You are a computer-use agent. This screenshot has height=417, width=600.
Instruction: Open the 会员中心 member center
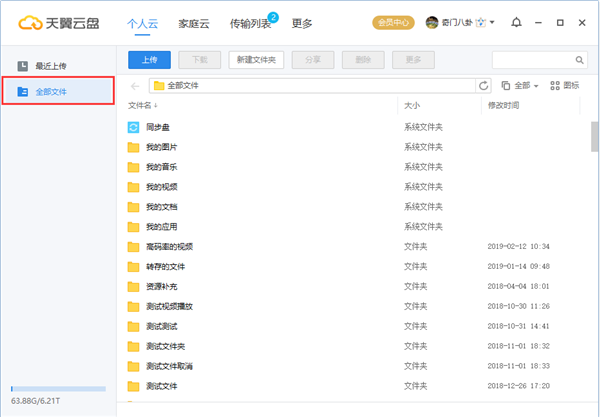[393, 23]
